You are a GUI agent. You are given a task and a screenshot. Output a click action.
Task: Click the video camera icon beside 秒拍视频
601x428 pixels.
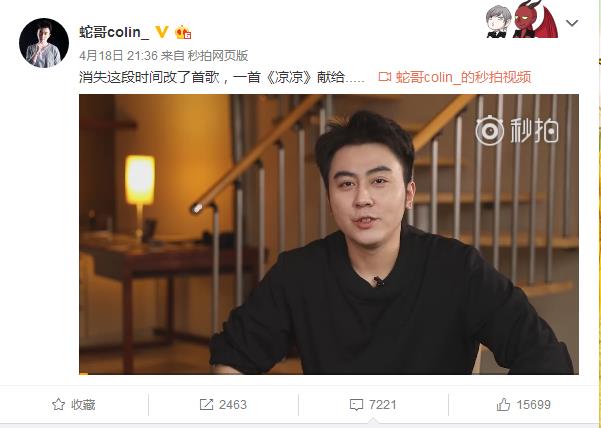(x=385, y=77)
